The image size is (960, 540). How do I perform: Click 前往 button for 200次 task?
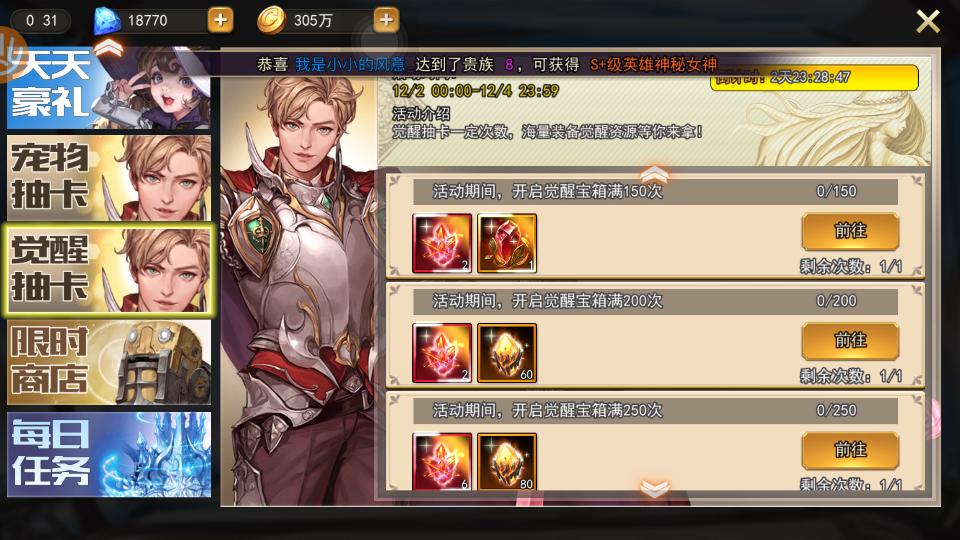click(850, 341)
